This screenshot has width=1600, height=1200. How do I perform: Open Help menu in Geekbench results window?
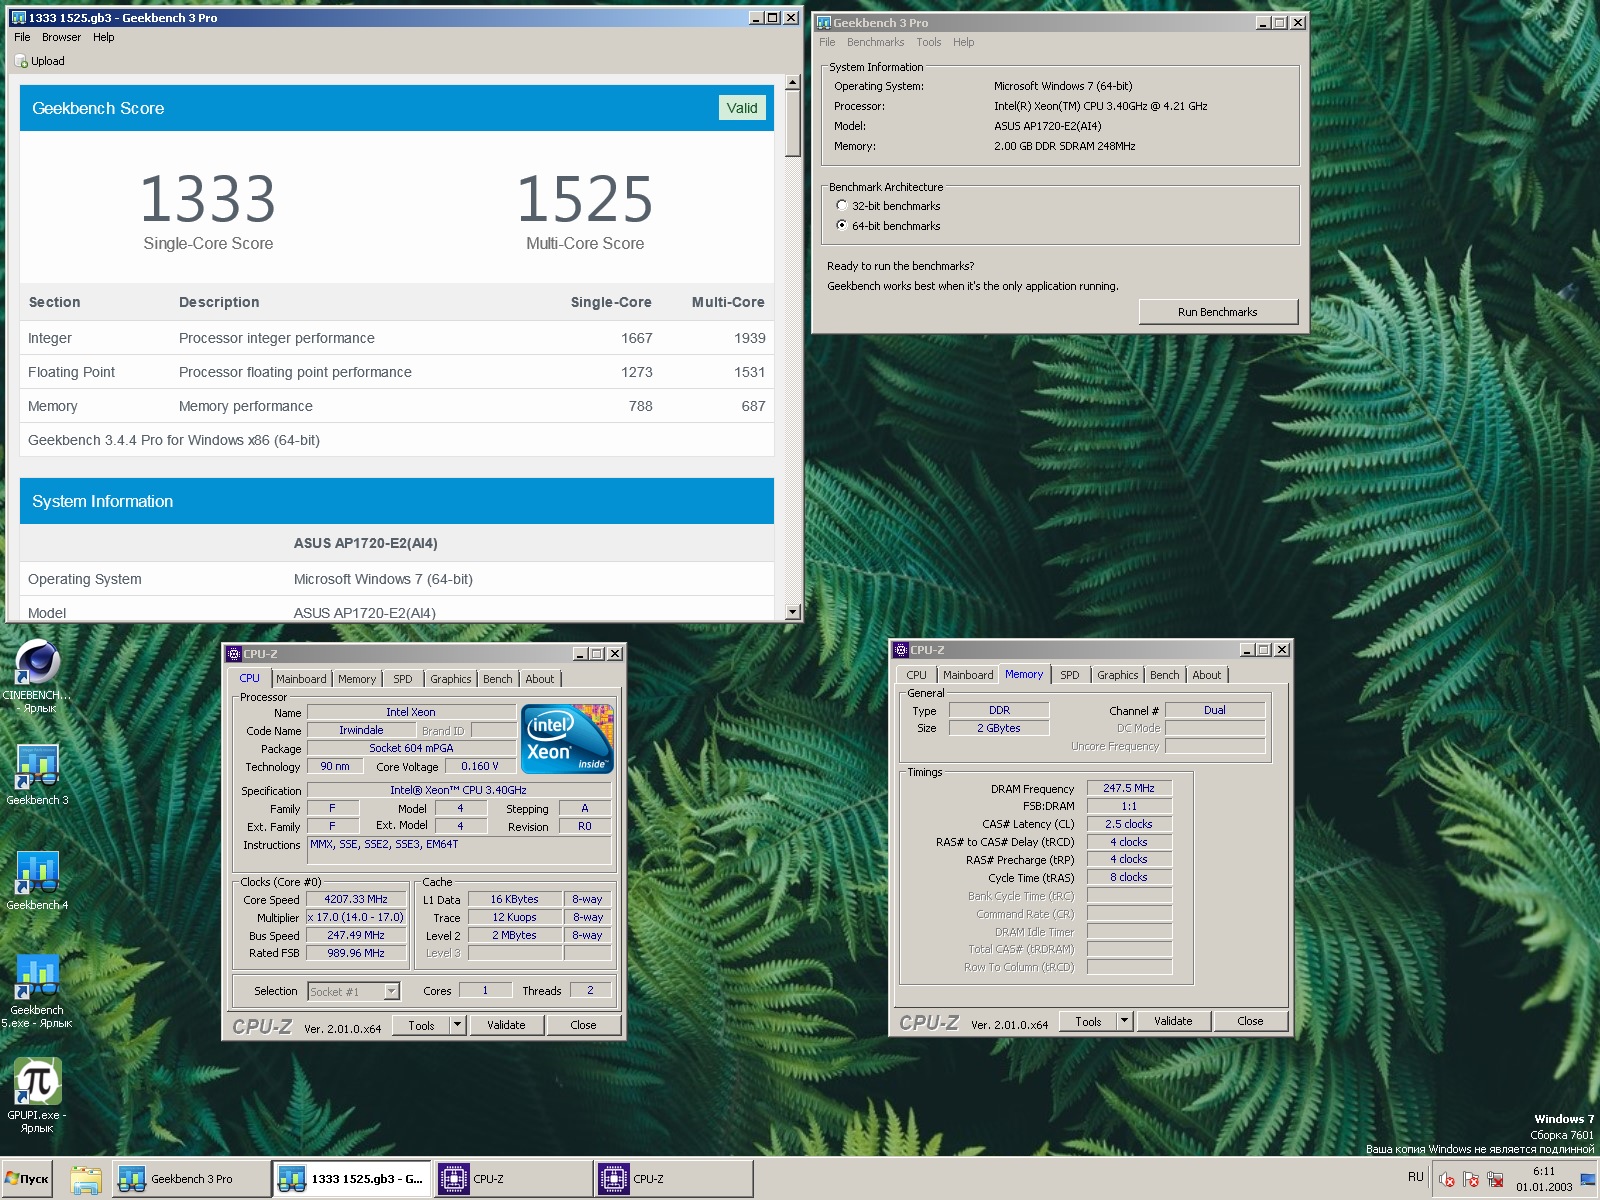click(104, 37)
